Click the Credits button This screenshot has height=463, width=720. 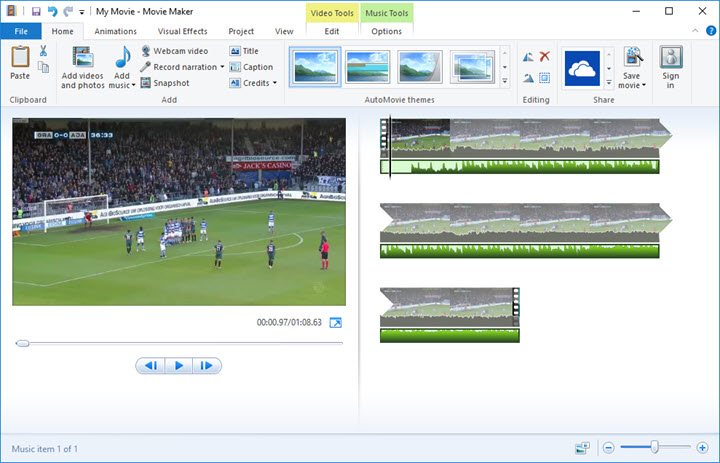click(249, 83)
